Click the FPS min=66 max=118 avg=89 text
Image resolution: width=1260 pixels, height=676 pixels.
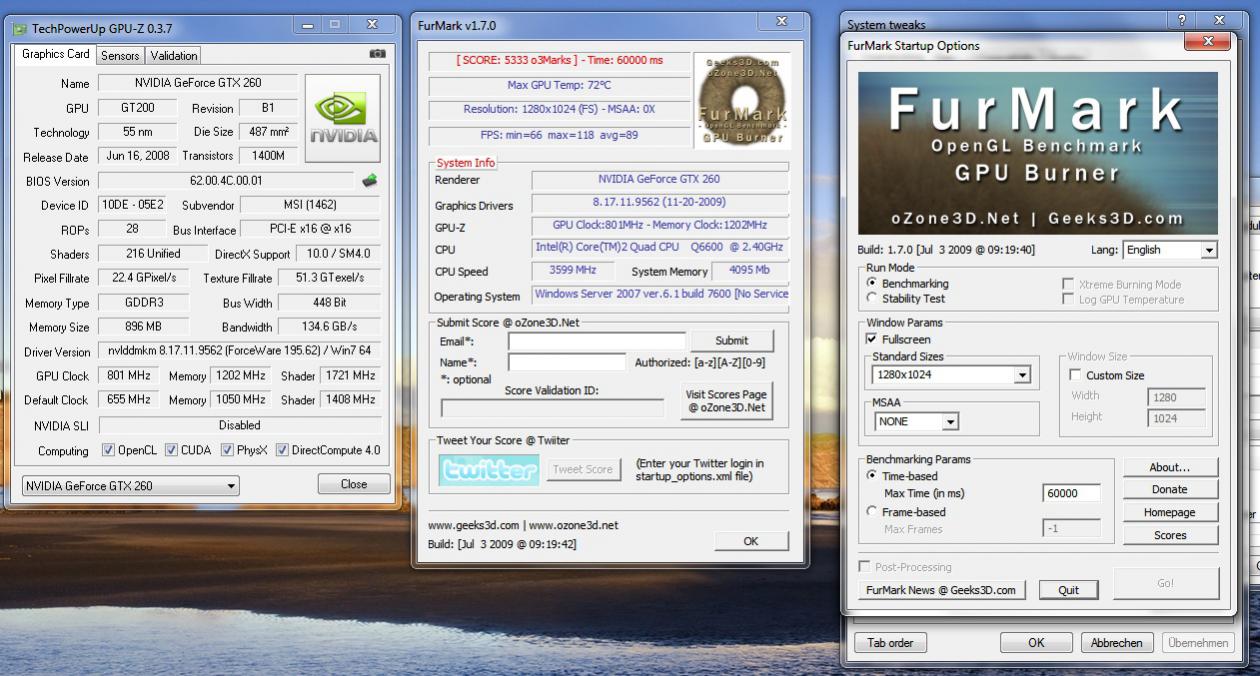(559, 134)
